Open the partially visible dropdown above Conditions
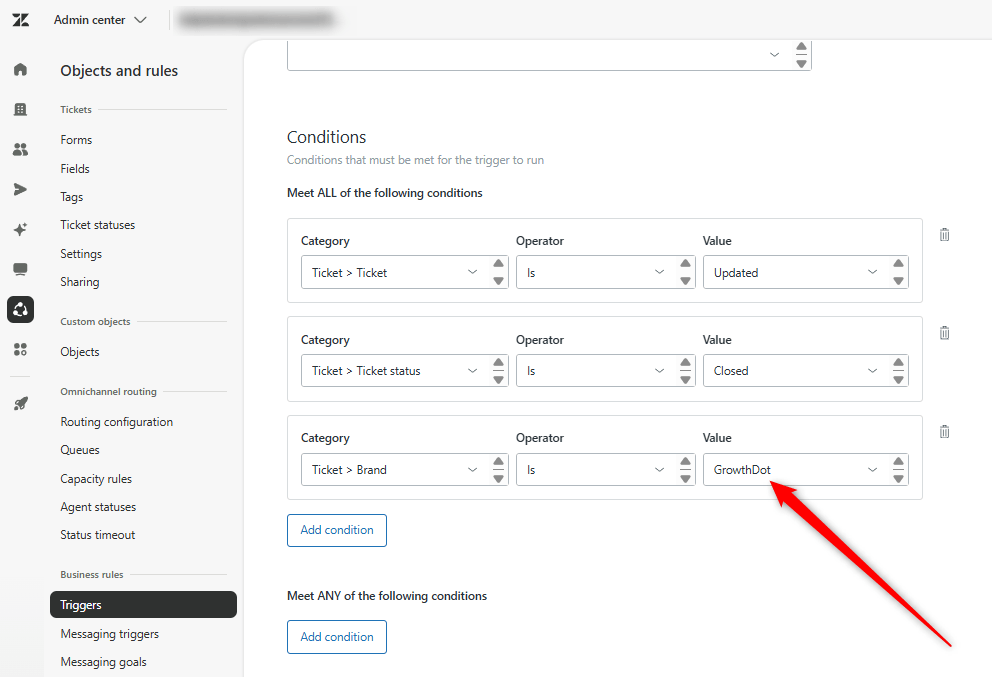Viewport: 992px width, 677px height. click(x=549, y=55)
